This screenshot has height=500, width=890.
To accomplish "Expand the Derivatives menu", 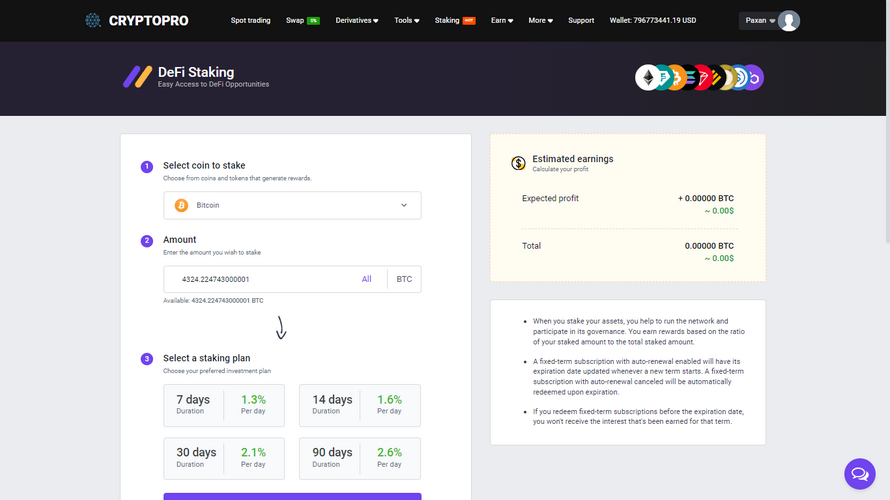I will pos(356,20).
